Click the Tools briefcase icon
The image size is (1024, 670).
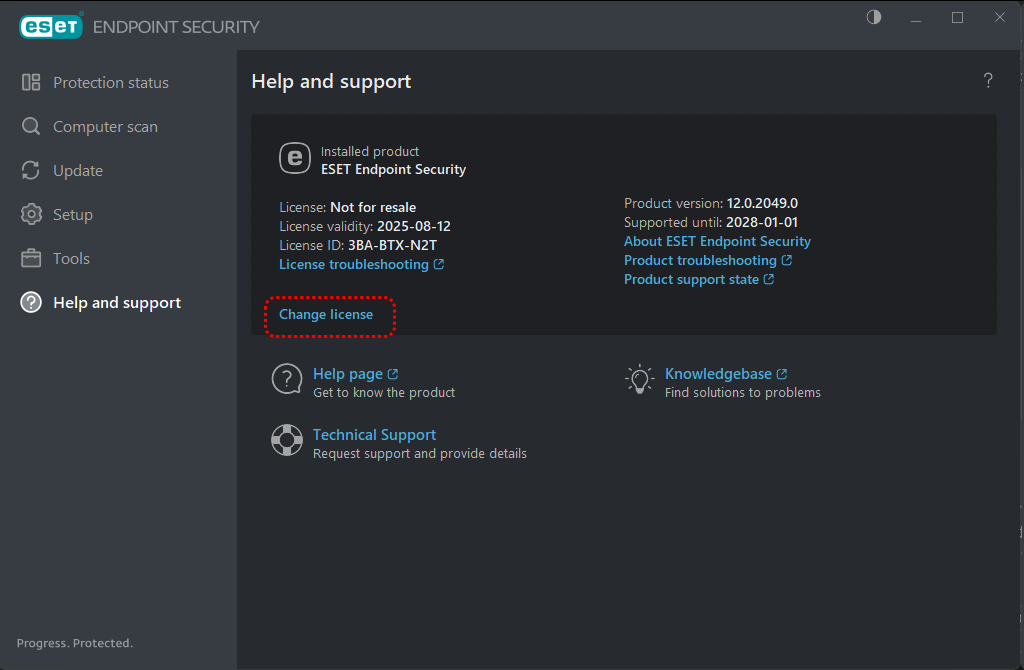[31, 259]
